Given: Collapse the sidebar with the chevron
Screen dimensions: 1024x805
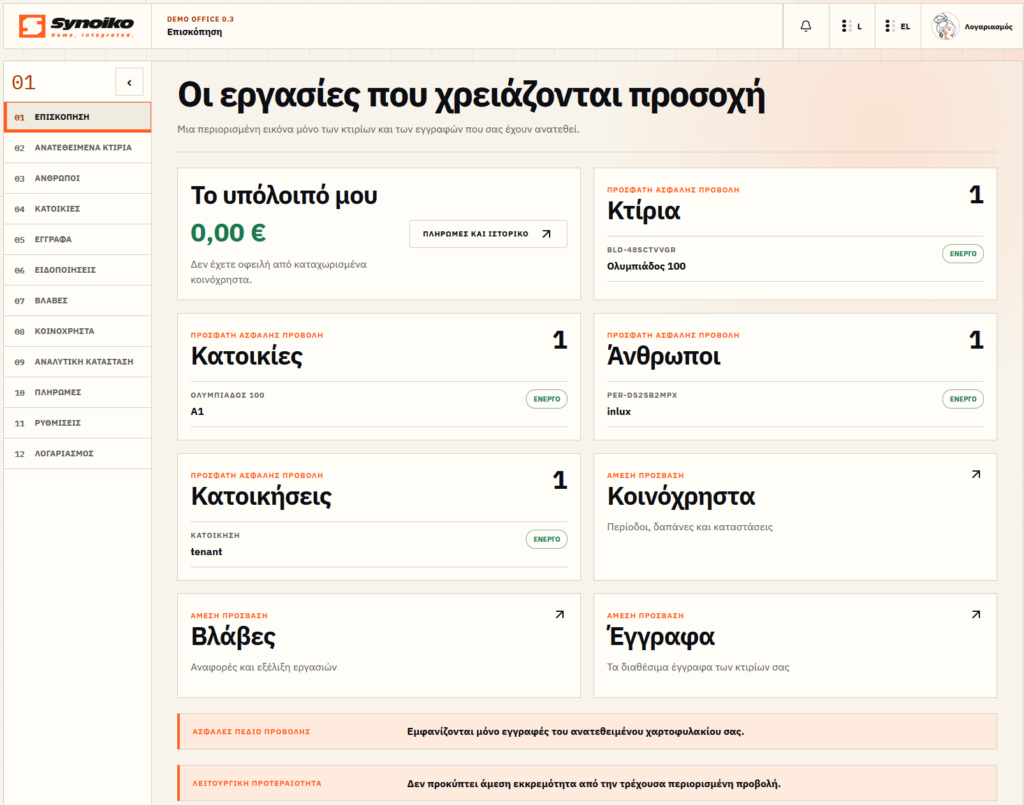Looking at the screenshot, I should [x=129, y=82].
